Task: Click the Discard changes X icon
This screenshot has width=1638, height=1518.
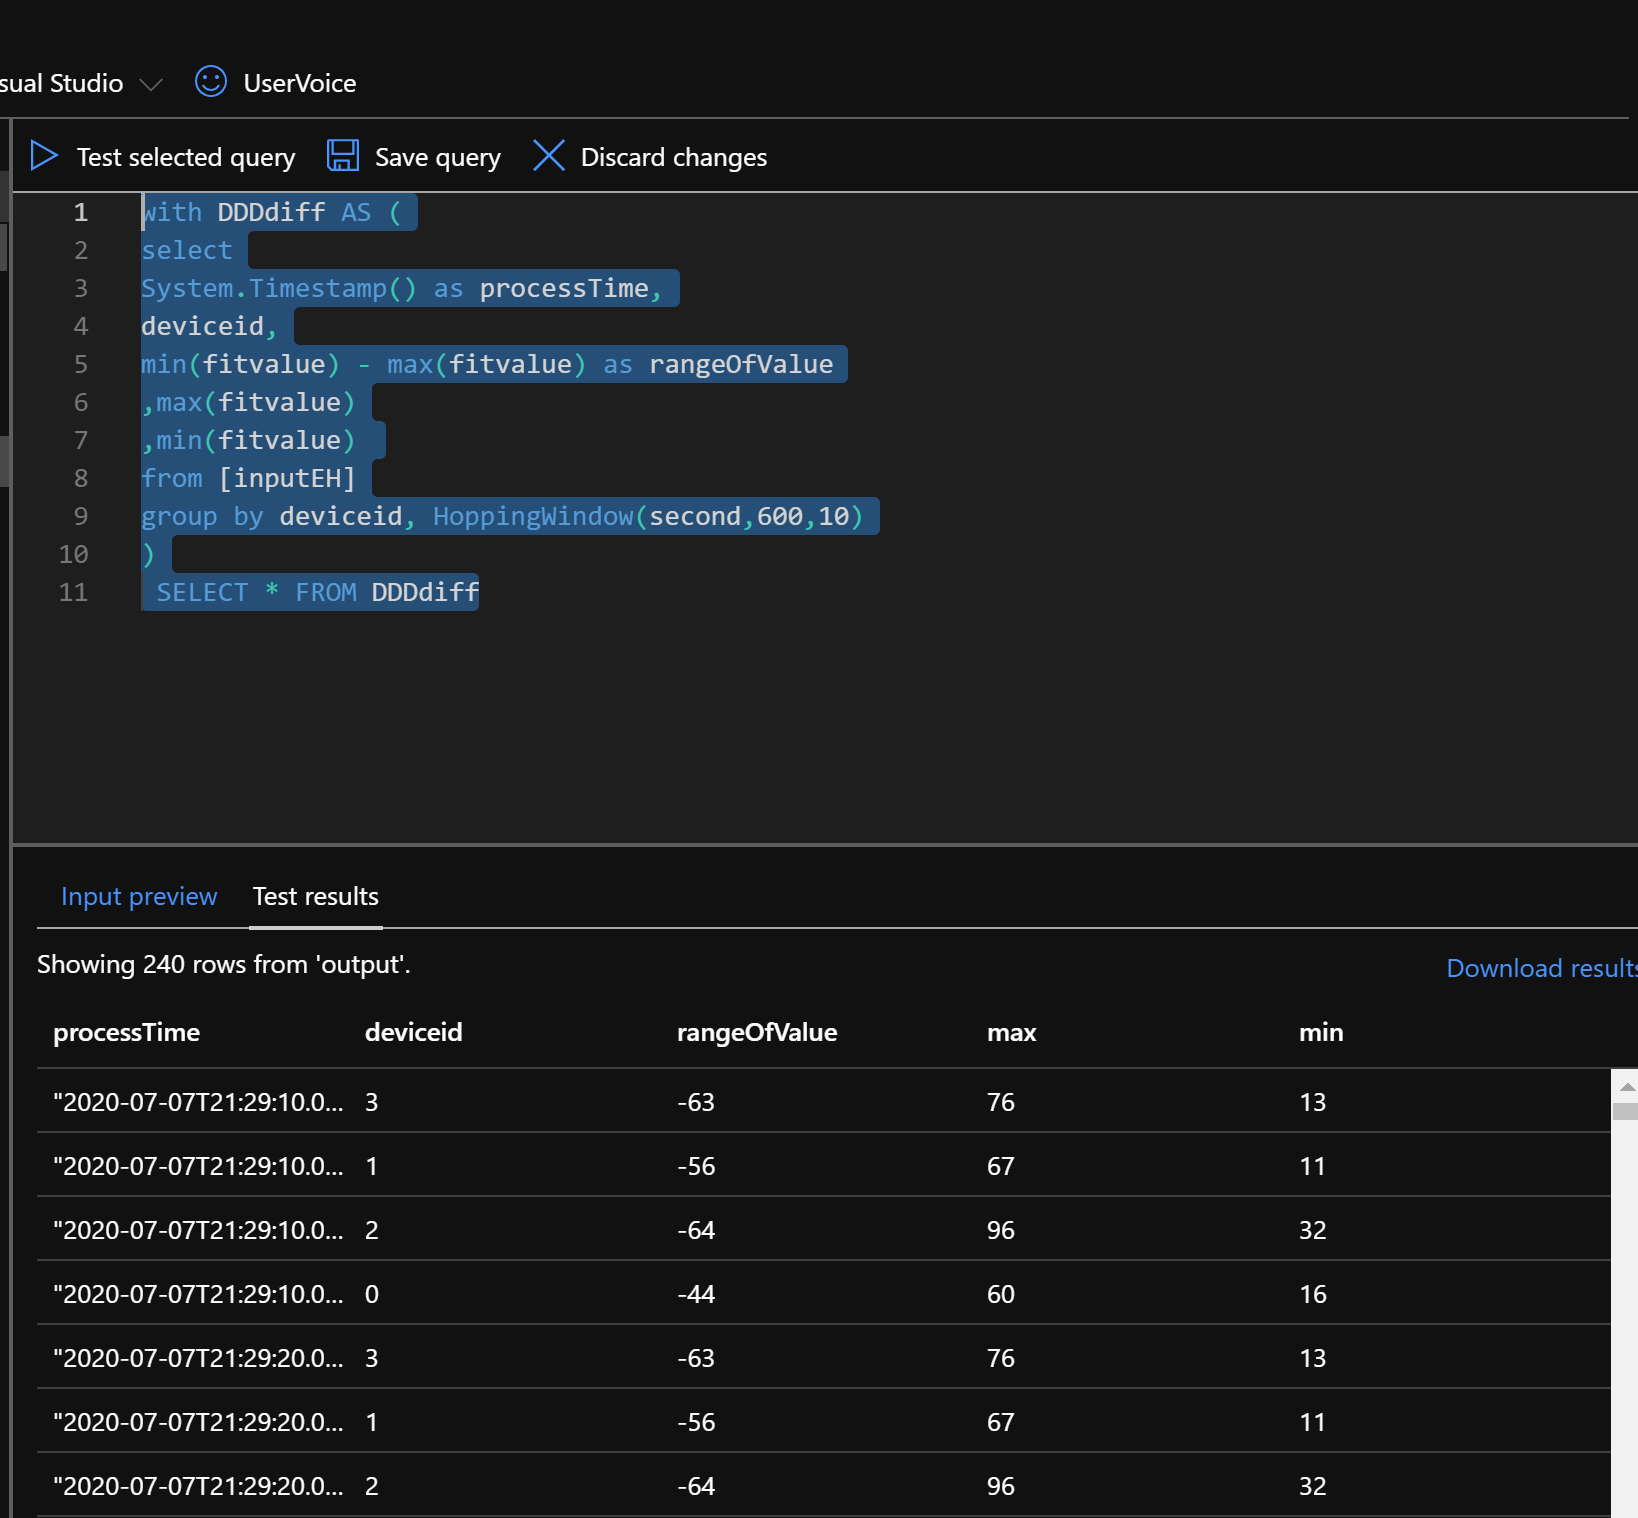Action: 549,156
